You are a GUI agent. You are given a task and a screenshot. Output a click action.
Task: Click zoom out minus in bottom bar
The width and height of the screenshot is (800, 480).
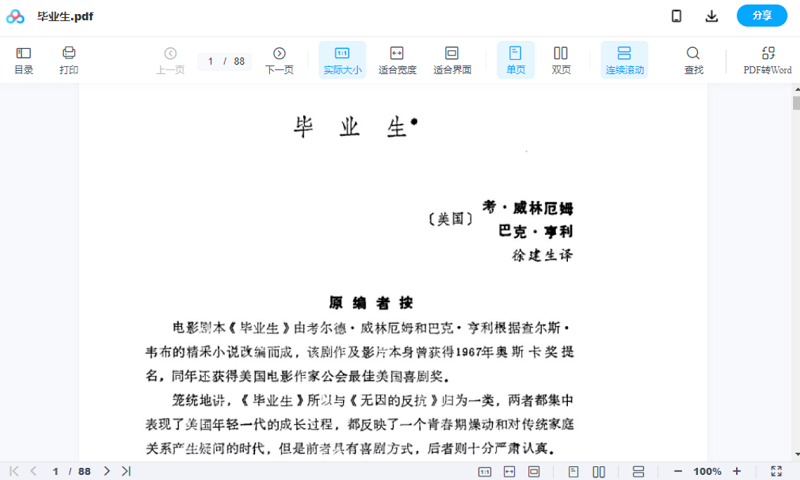point(678,471)
